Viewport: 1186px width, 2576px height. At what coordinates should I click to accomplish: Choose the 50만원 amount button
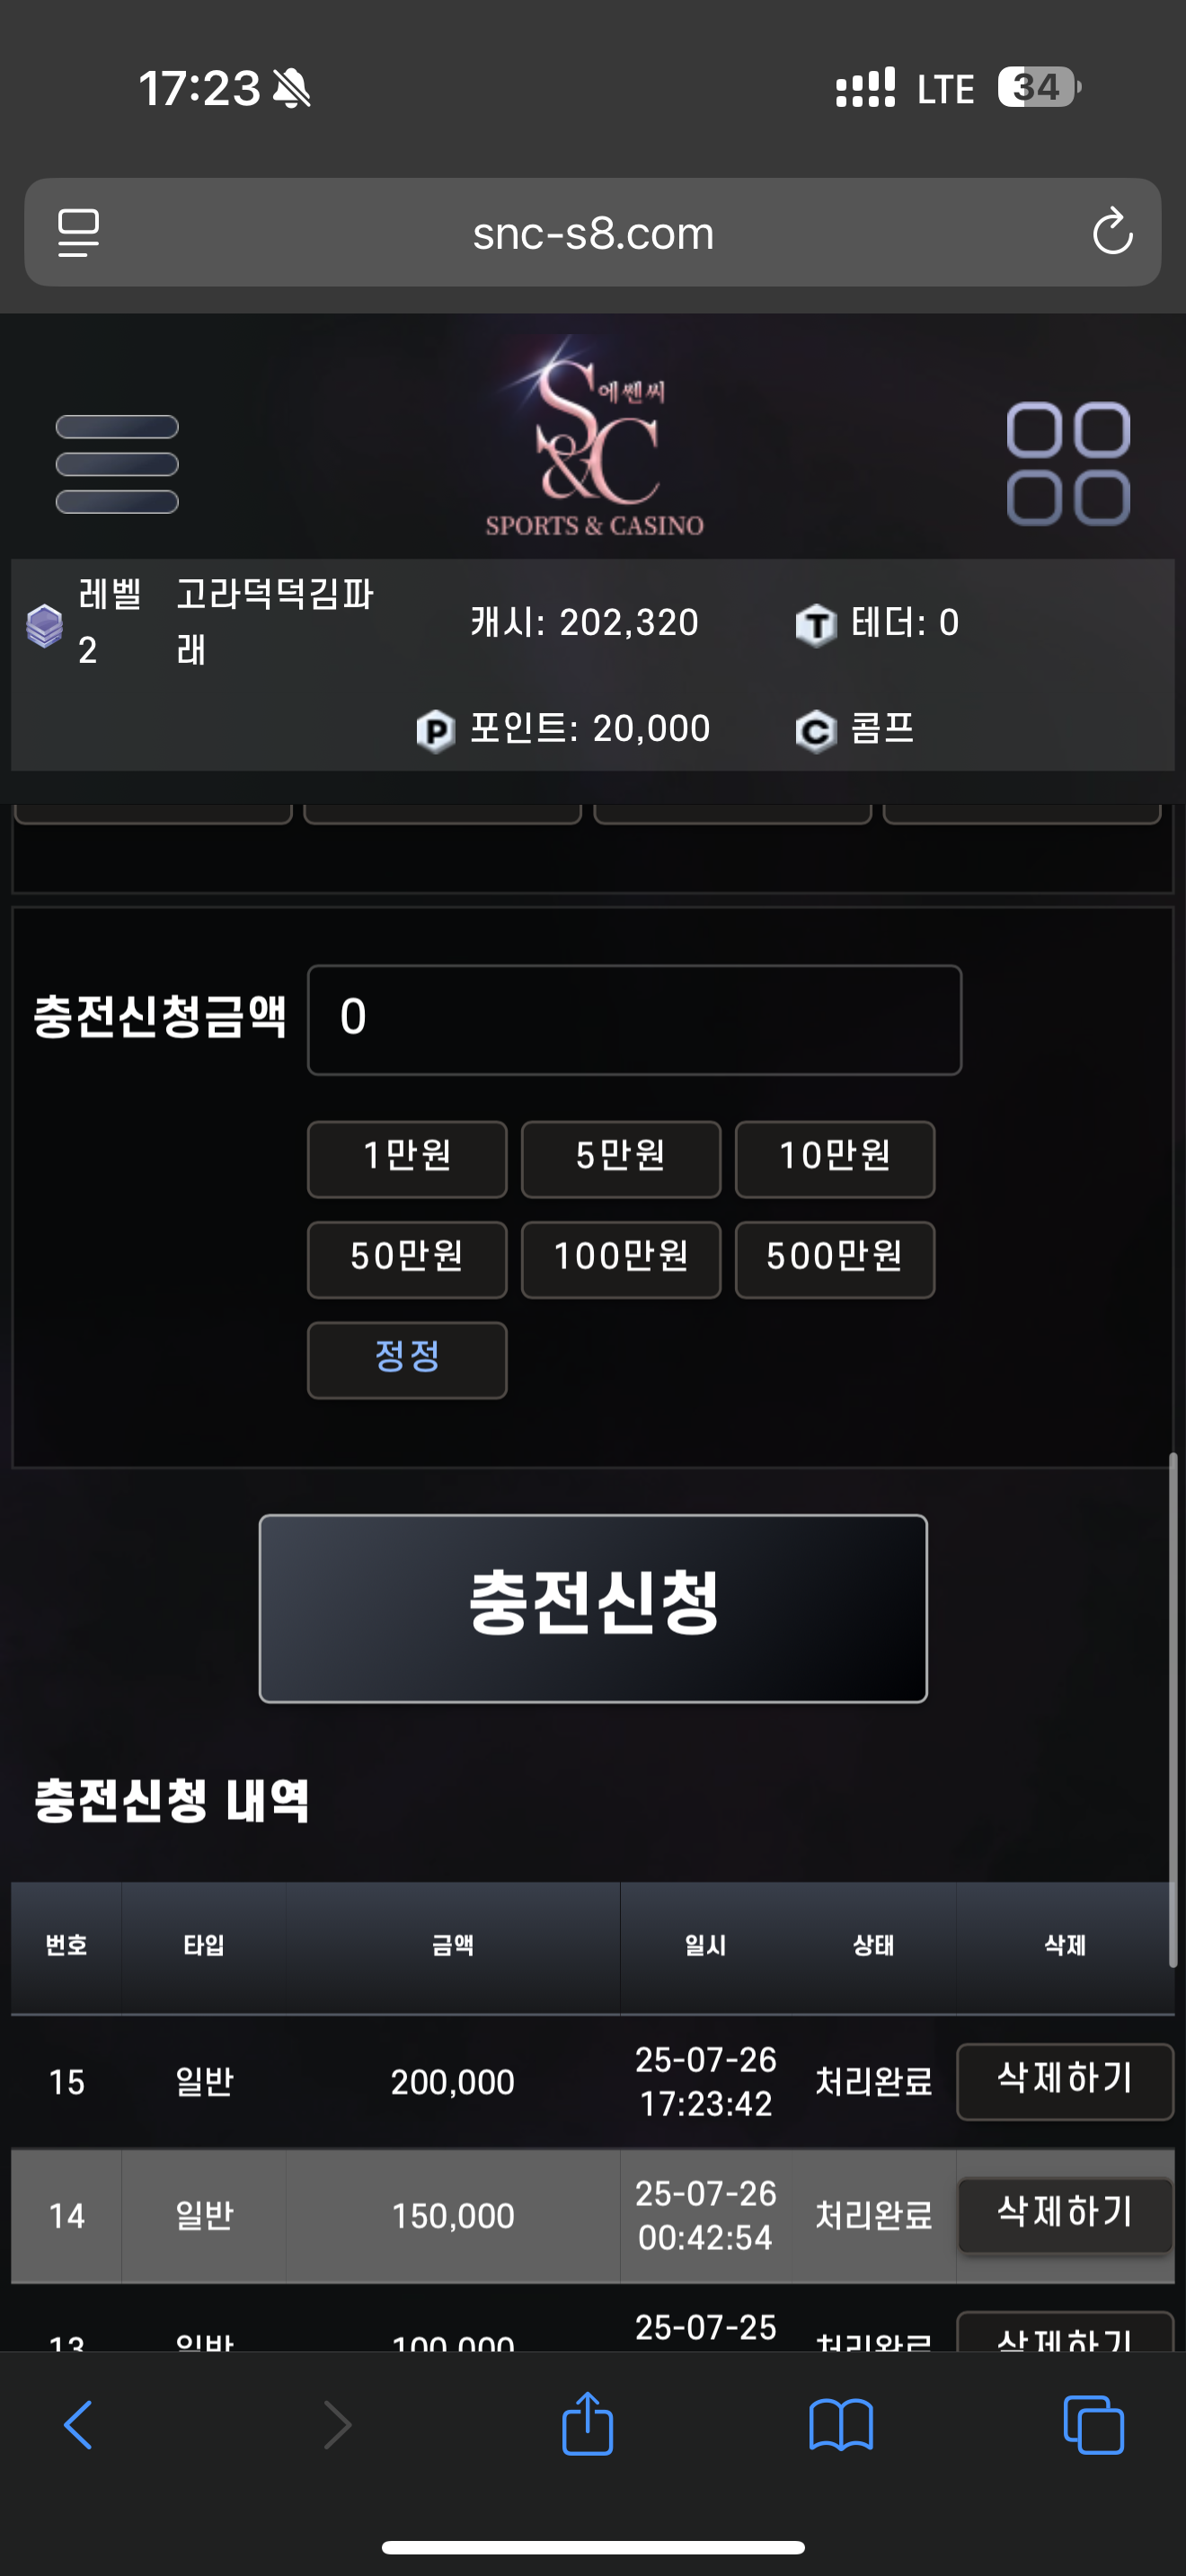(407, 1260)
